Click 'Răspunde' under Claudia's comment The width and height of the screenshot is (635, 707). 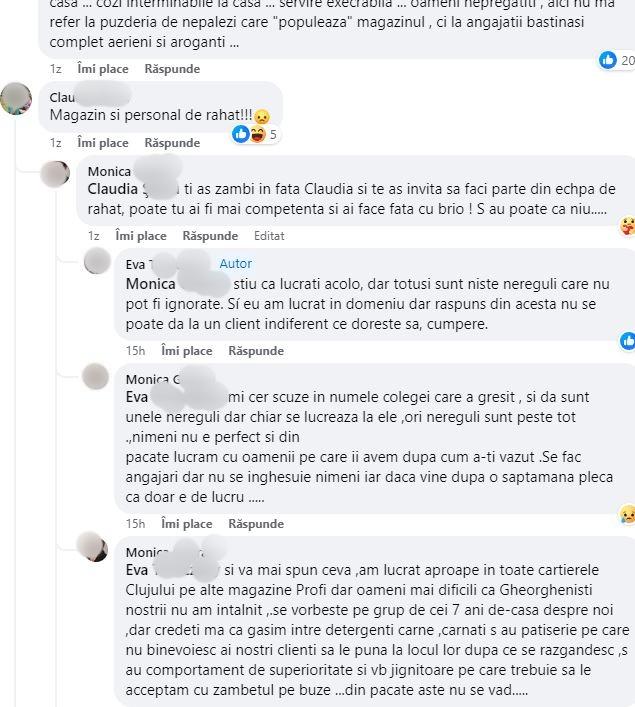pyautogui.click(x=172, y=143)
